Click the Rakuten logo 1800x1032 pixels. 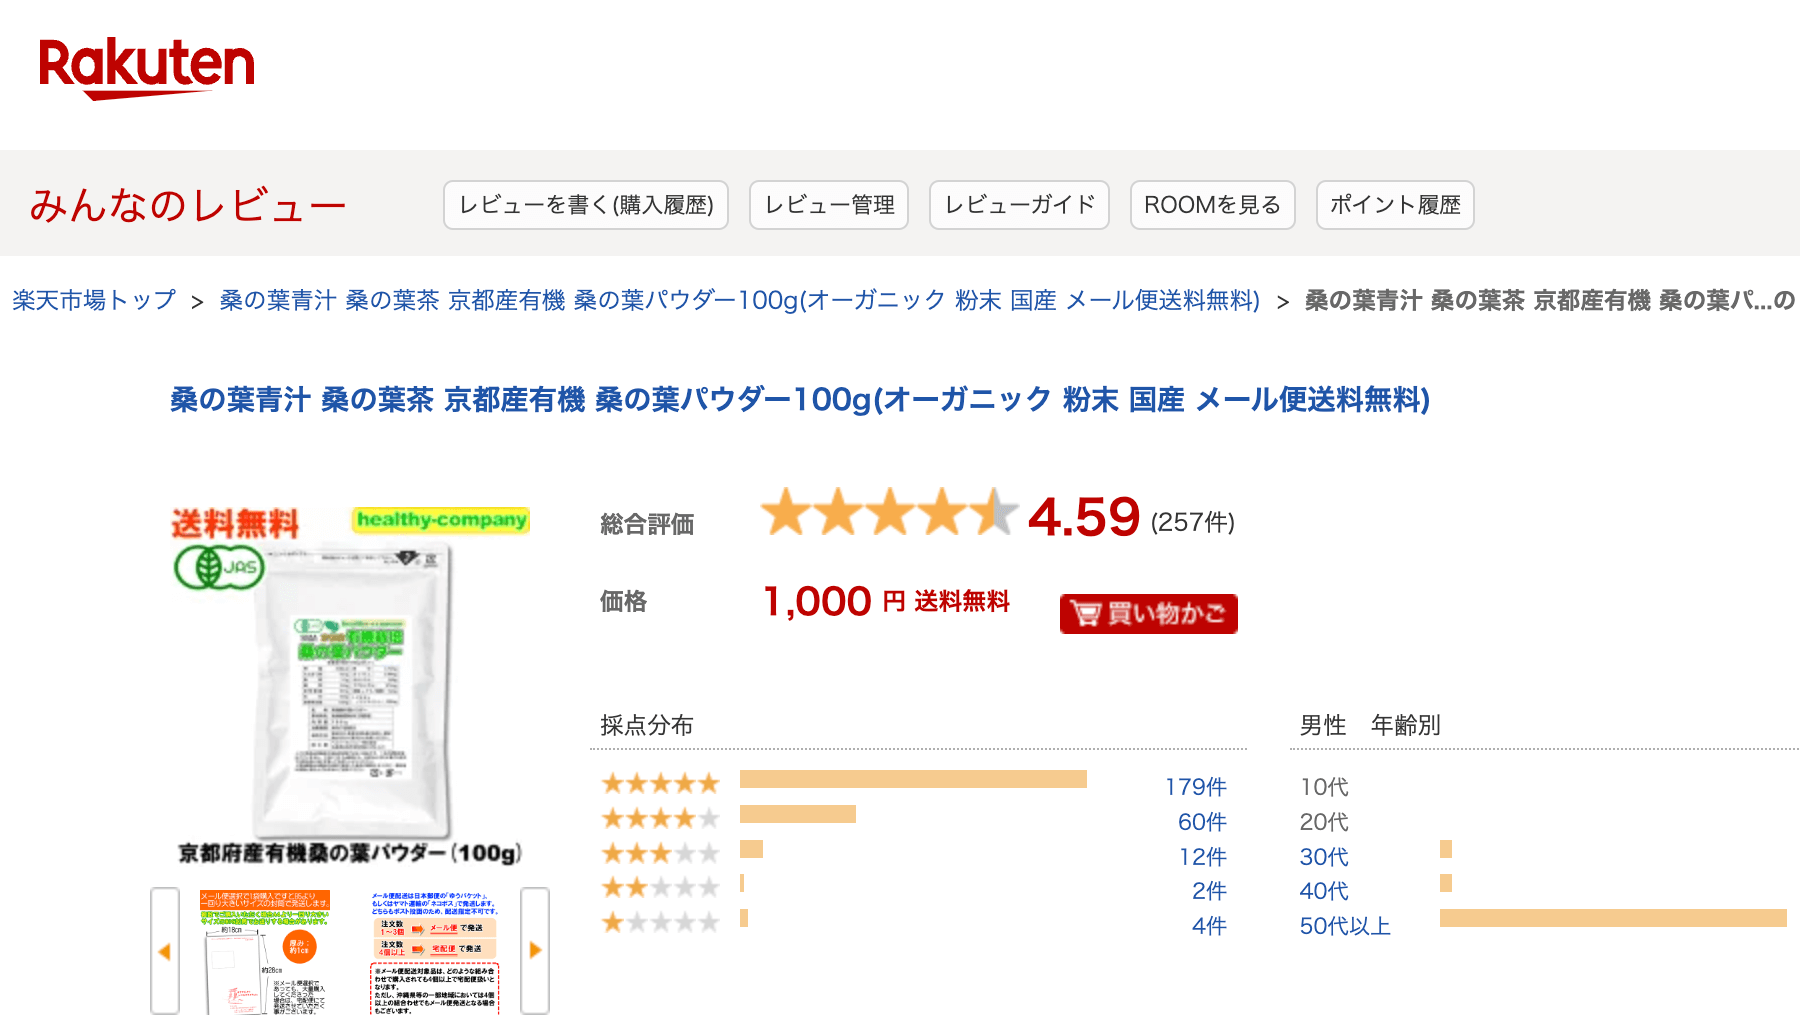pyautogui.click(x=146, y=68)
